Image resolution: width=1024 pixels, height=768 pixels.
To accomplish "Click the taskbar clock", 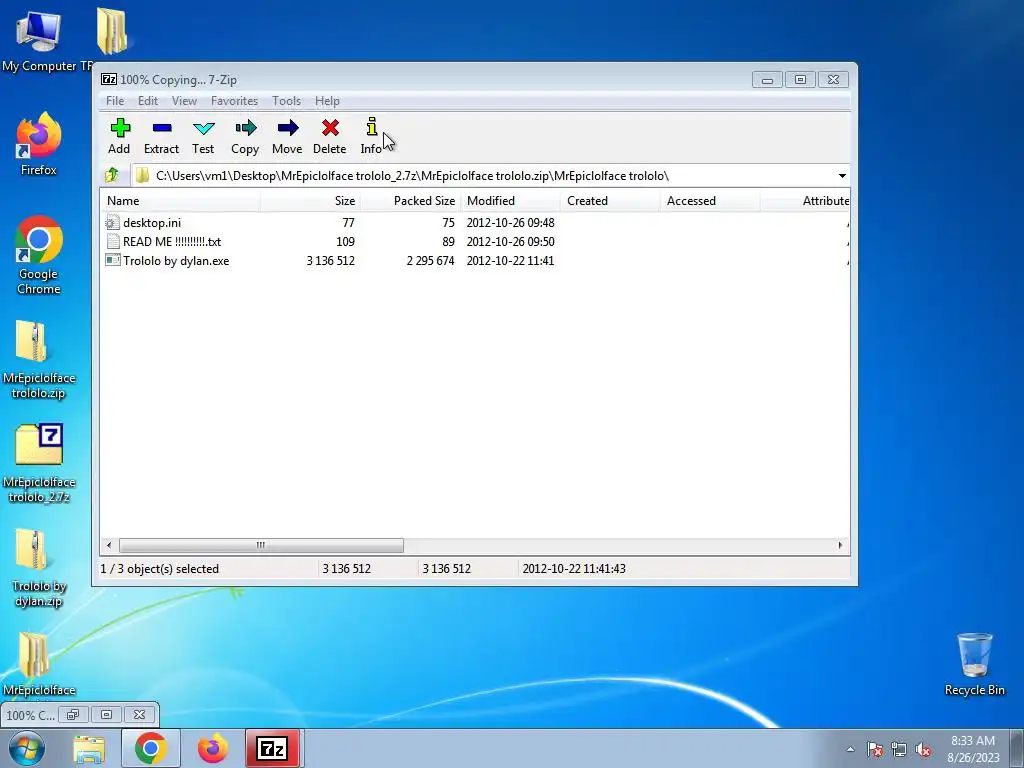I will coord(973,749).
